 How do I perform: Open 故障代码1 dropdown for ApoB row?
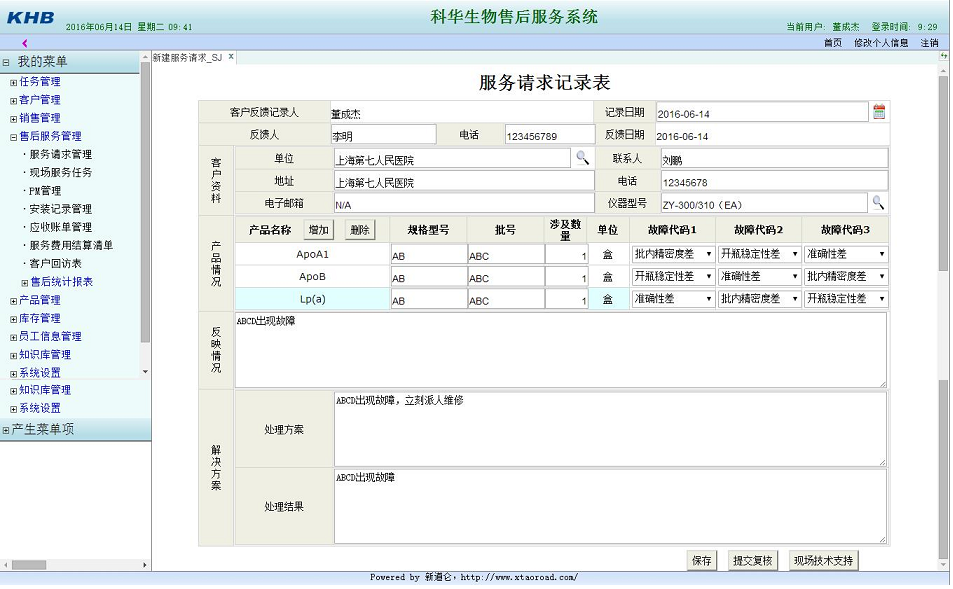[x=673, y=277]
